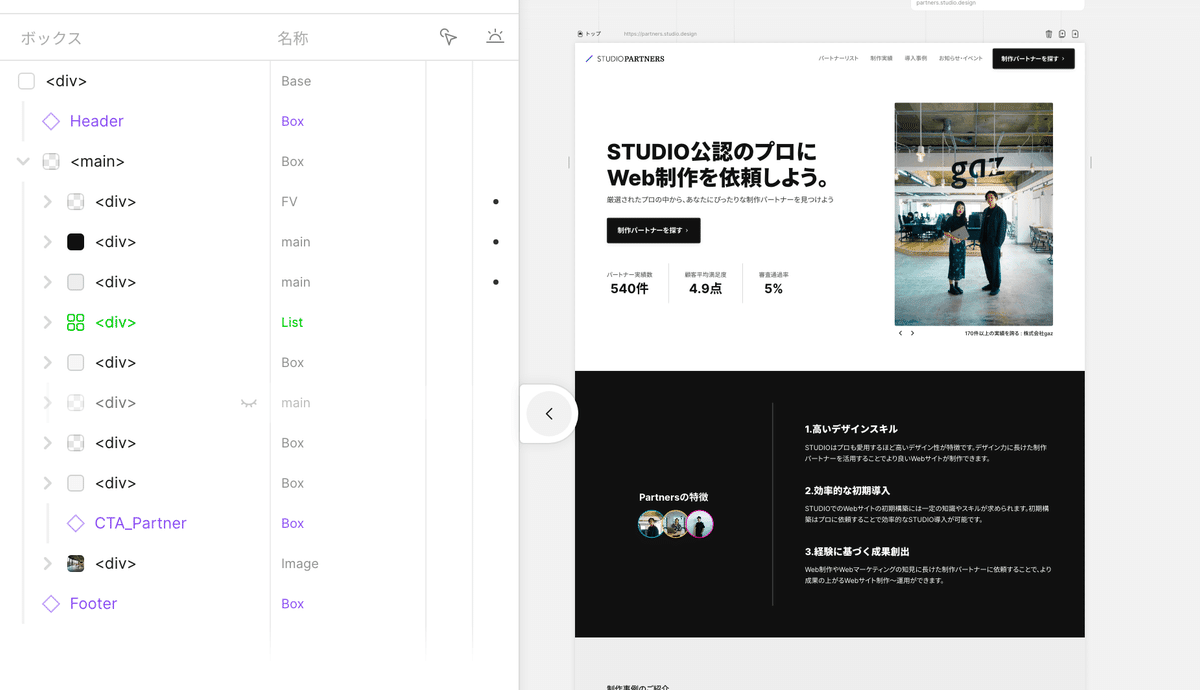Screen dimensions: 1200x690
Task: Click the 5% statistic in preview
Action: tap(773, 289)
